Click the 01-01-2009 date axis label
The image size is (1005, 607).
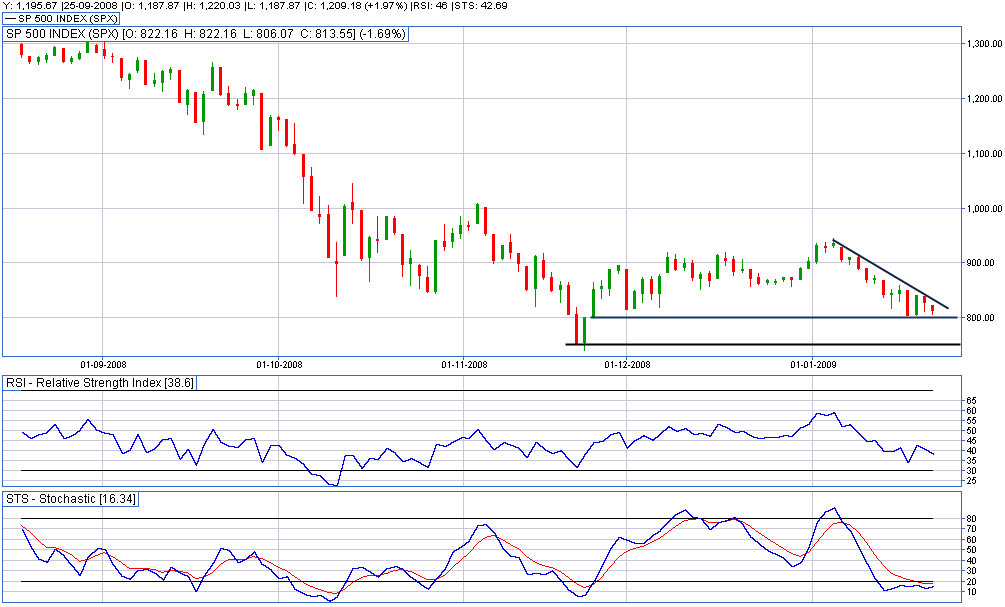(813, 364)
